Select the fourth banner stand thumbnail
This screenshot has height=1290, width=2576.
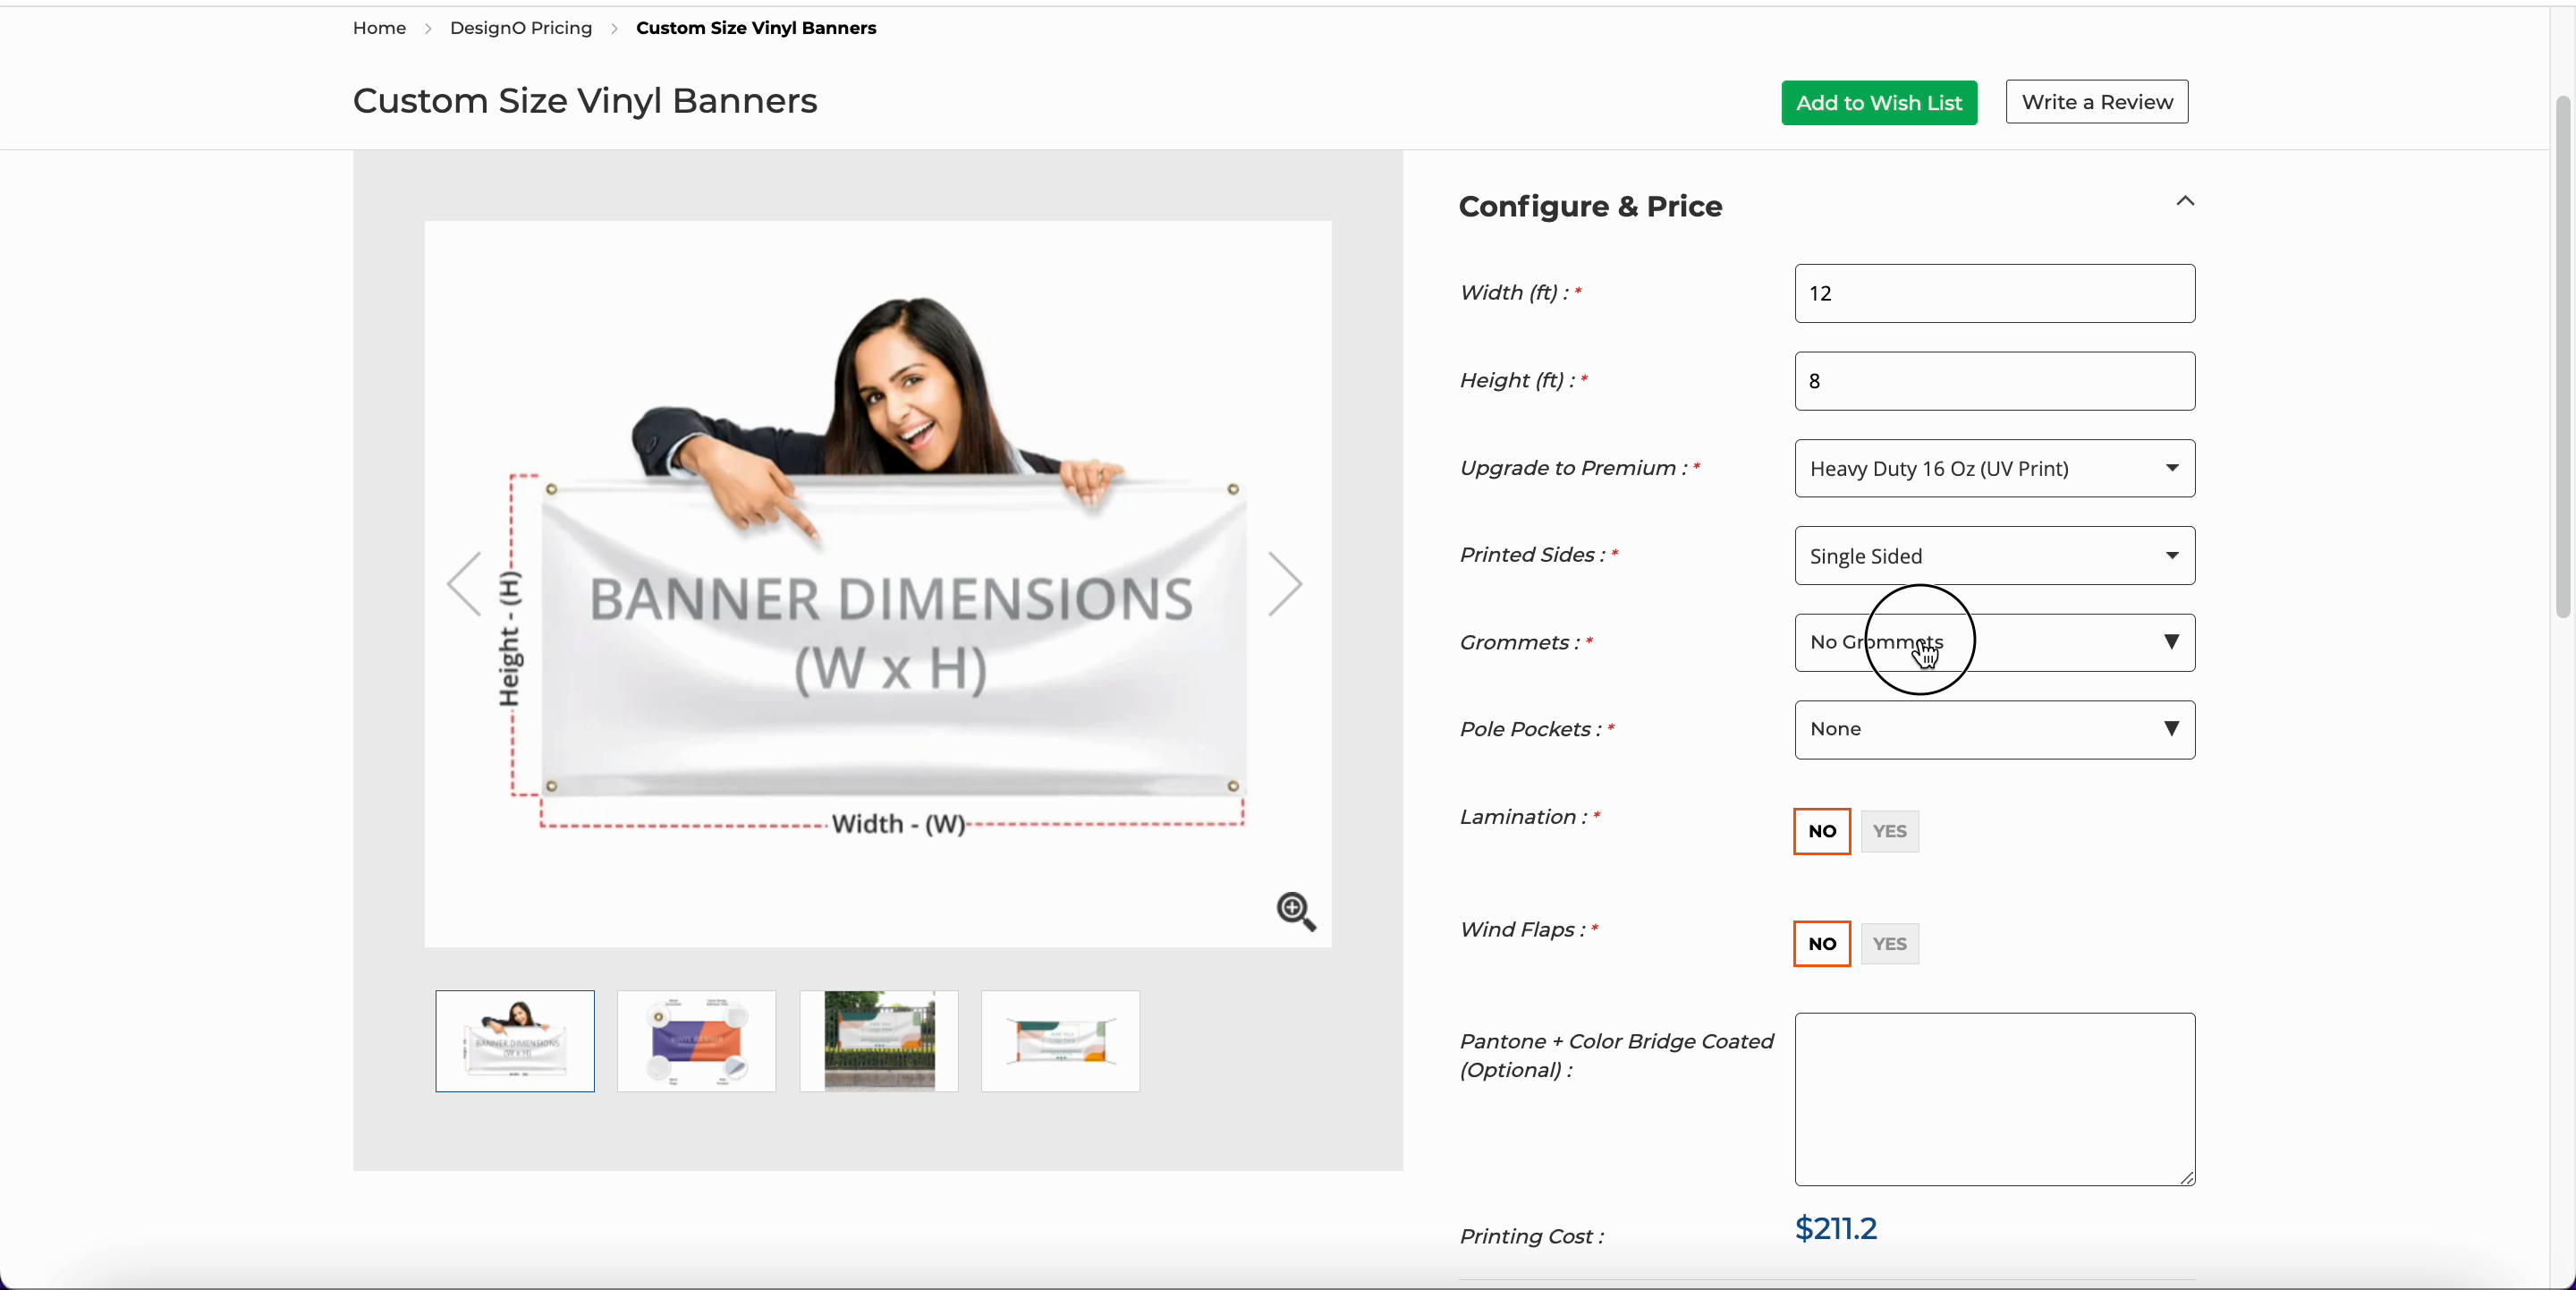pyautogui.click(x=1060, y=1041)
